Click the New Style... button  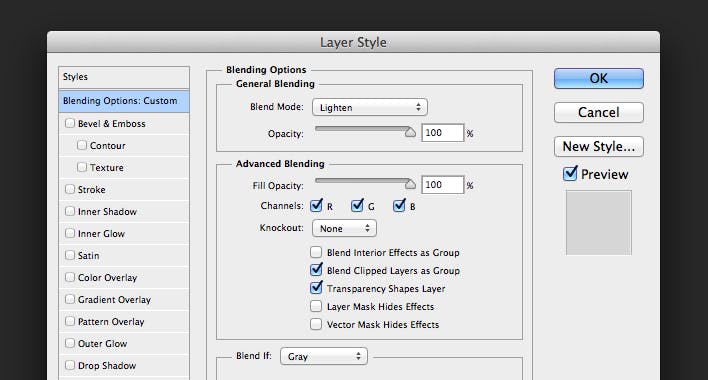(599, 146)
